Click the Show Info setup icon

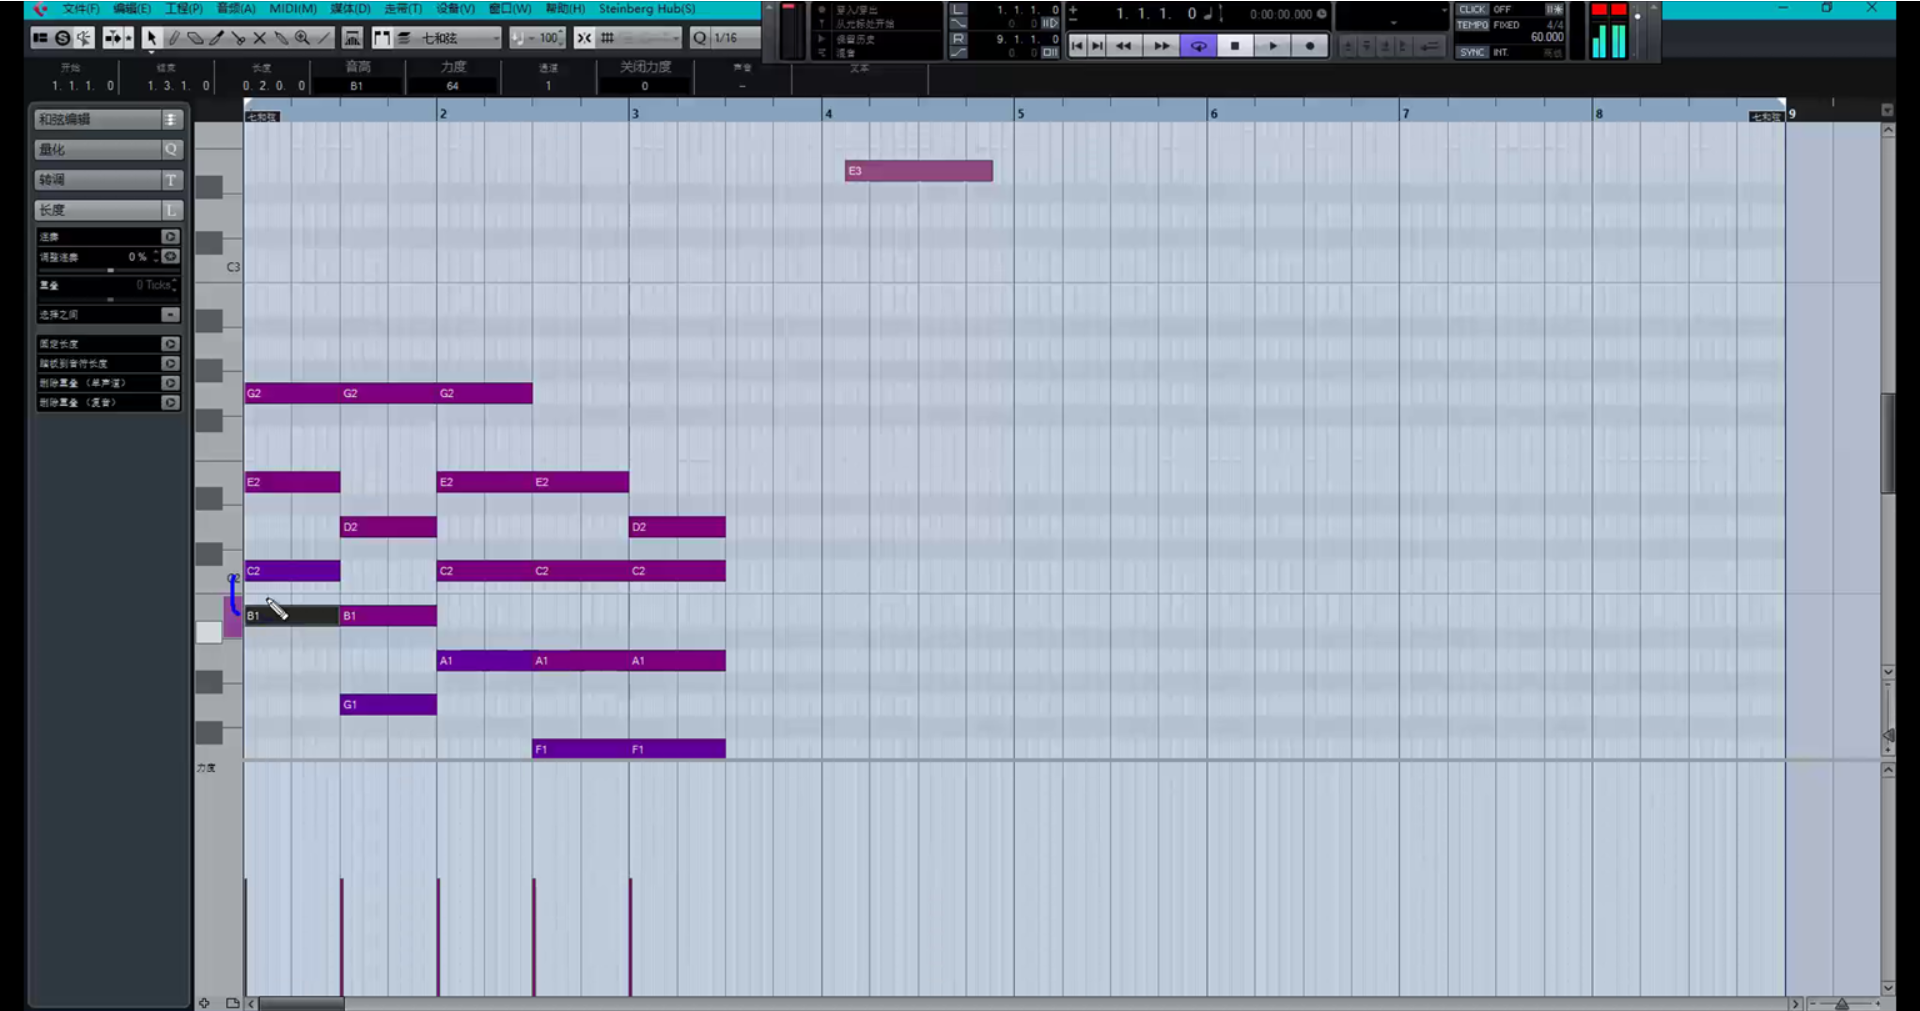(x=40, y=38)
